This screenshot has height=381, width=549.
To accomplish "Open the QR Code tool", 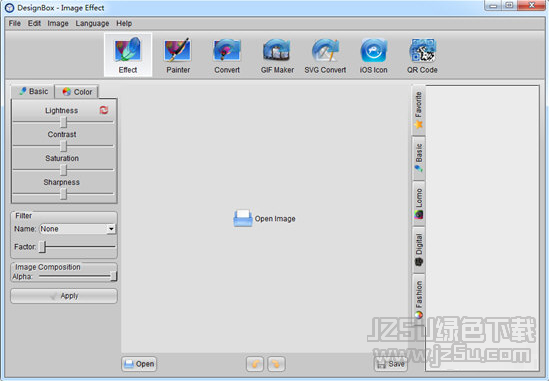I will pos(422,55).
